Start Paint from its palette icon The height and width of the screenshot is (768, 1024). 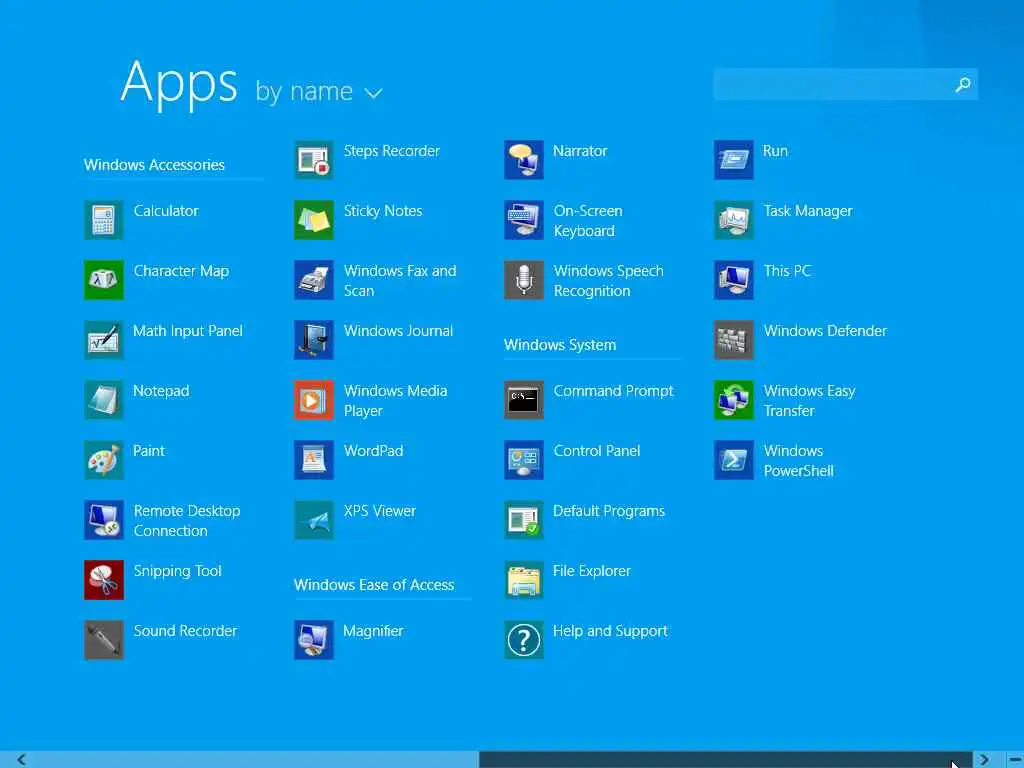click(x=104, y=460)
